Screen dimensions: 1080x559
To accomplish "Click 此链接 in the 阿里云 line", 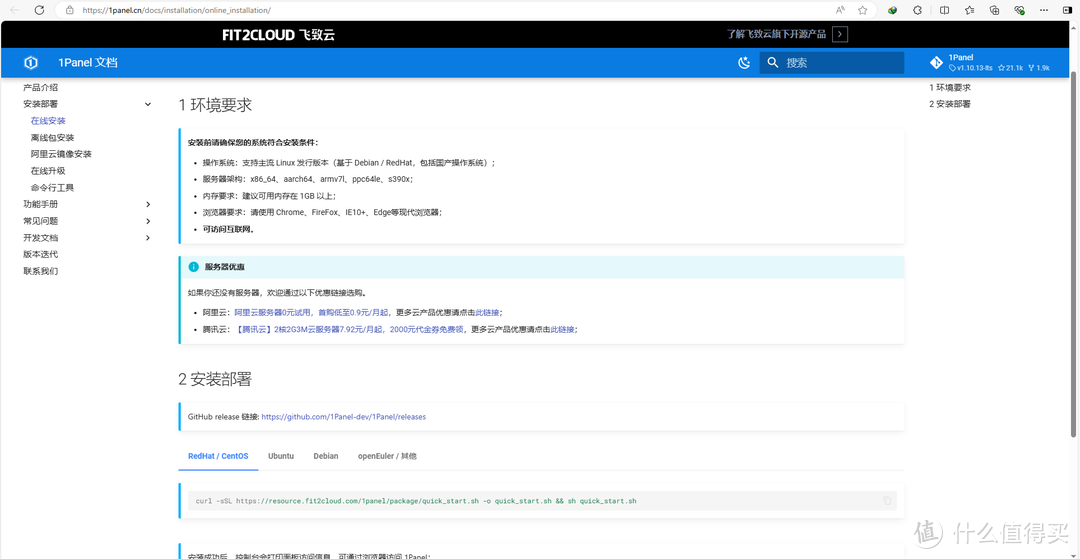I will point(487,312).
